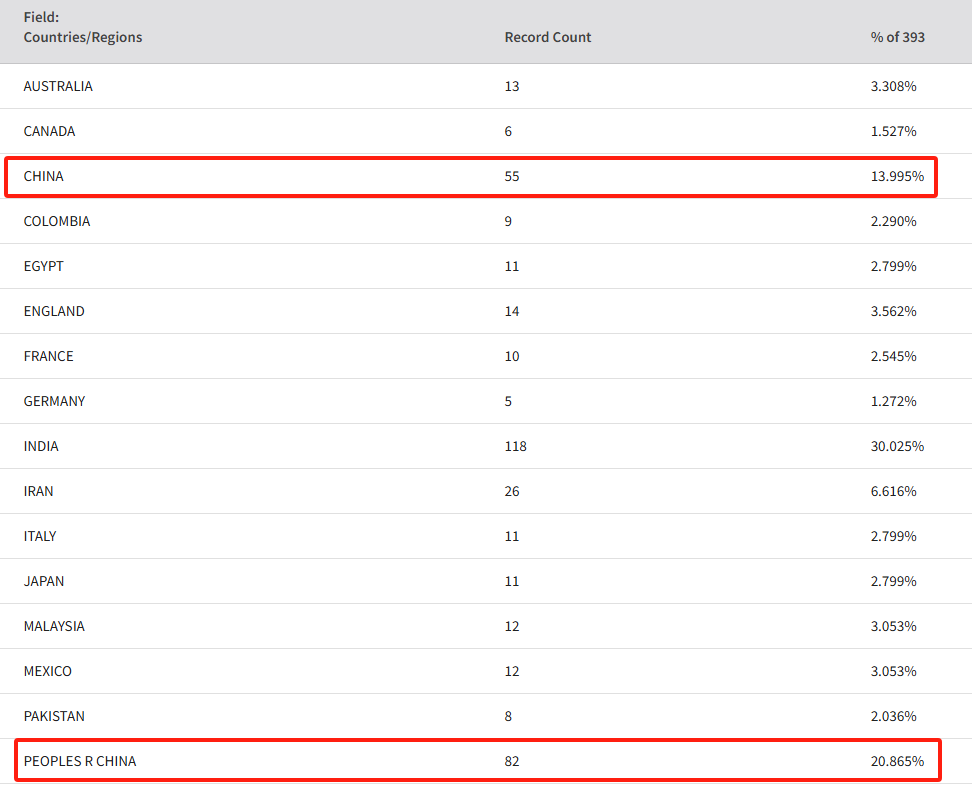Viewport: 972px width, 787px height.
Task: Click INDIA record count 118
Action: (x=515, y=446)
